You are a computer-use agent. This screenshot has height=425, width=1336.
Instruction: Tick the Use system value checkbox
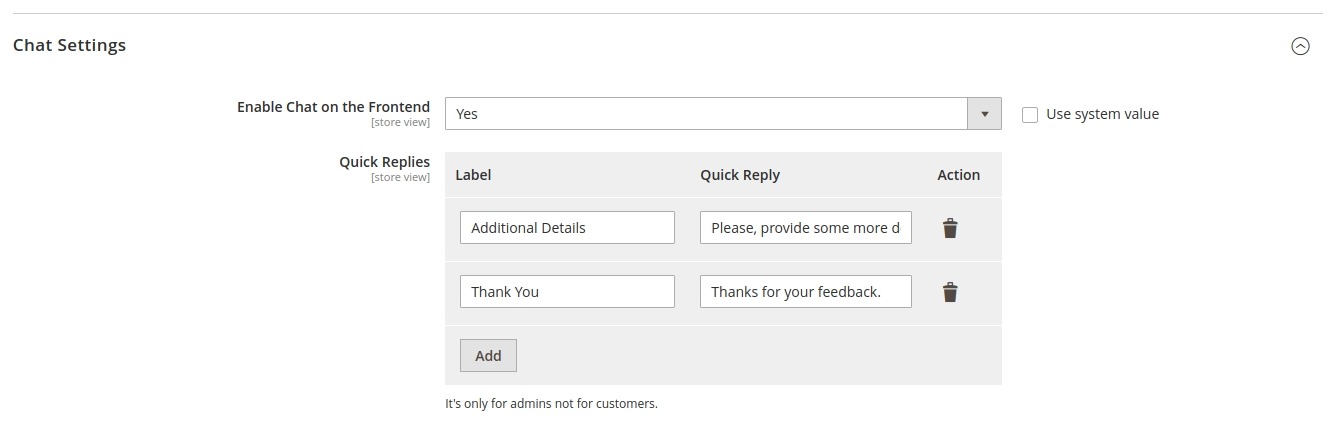click(x=1030, y=115)
